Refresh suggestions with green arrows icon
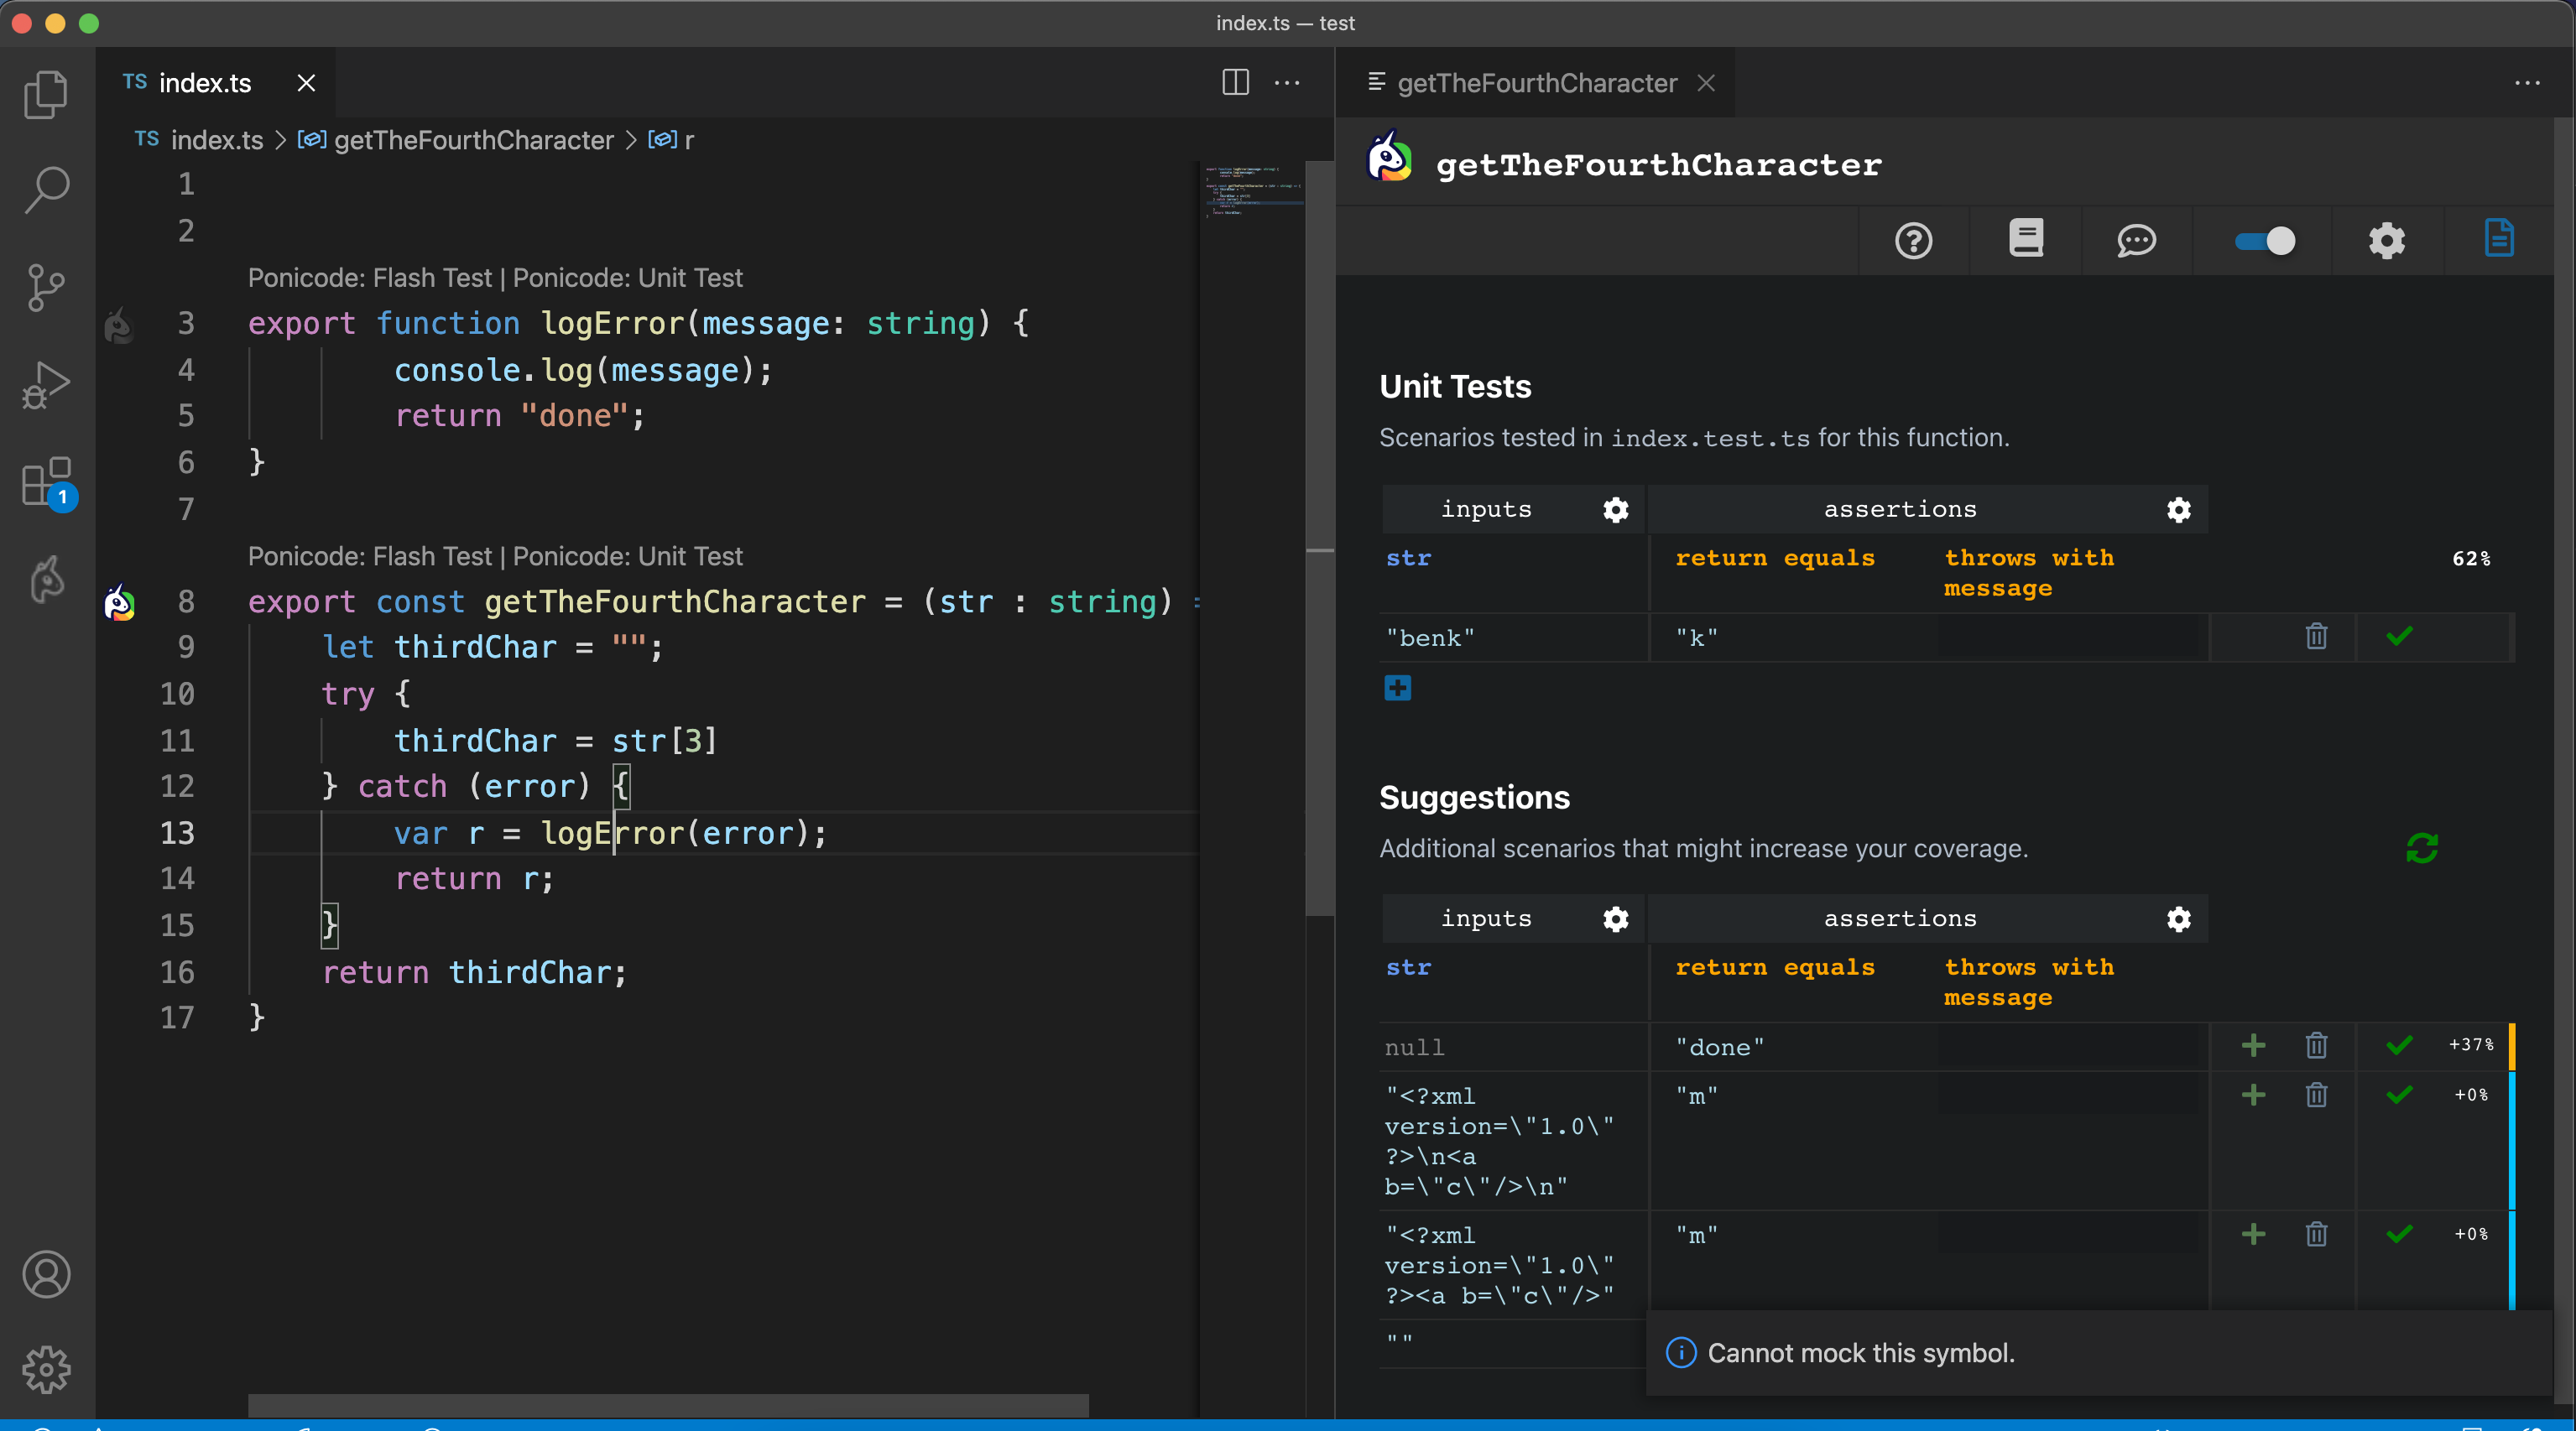This screenshot has height=1431, width=2576. click(x=2421, y=848)
